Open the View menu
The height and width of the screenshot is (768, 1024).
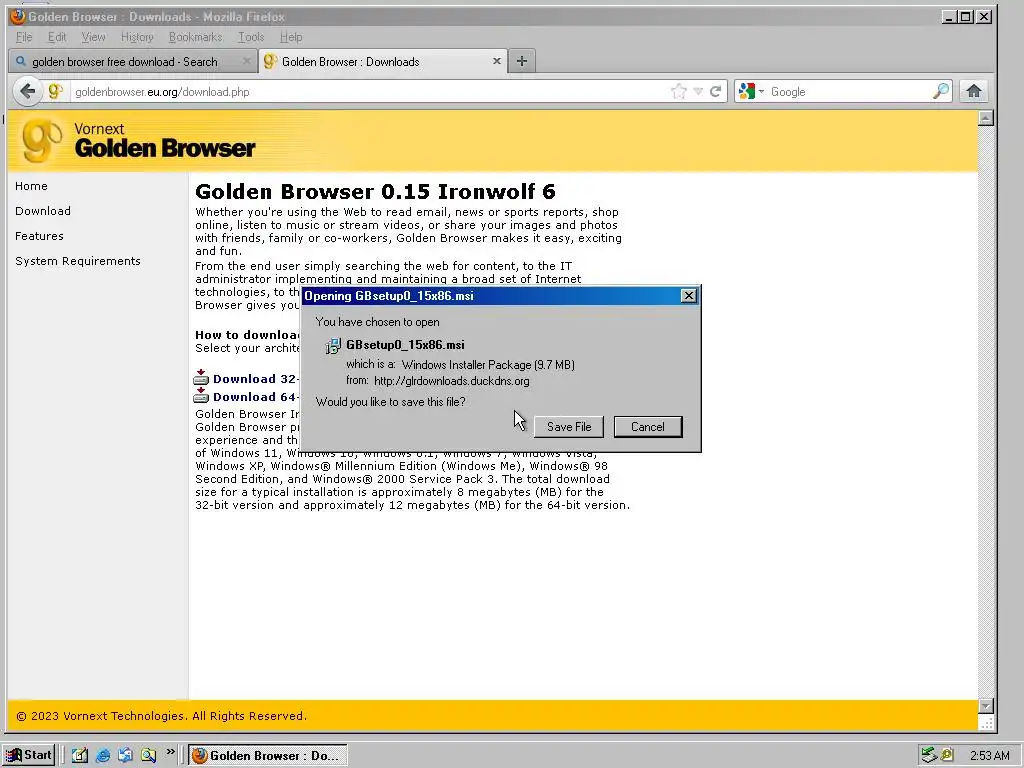click(x=93, y=37)
